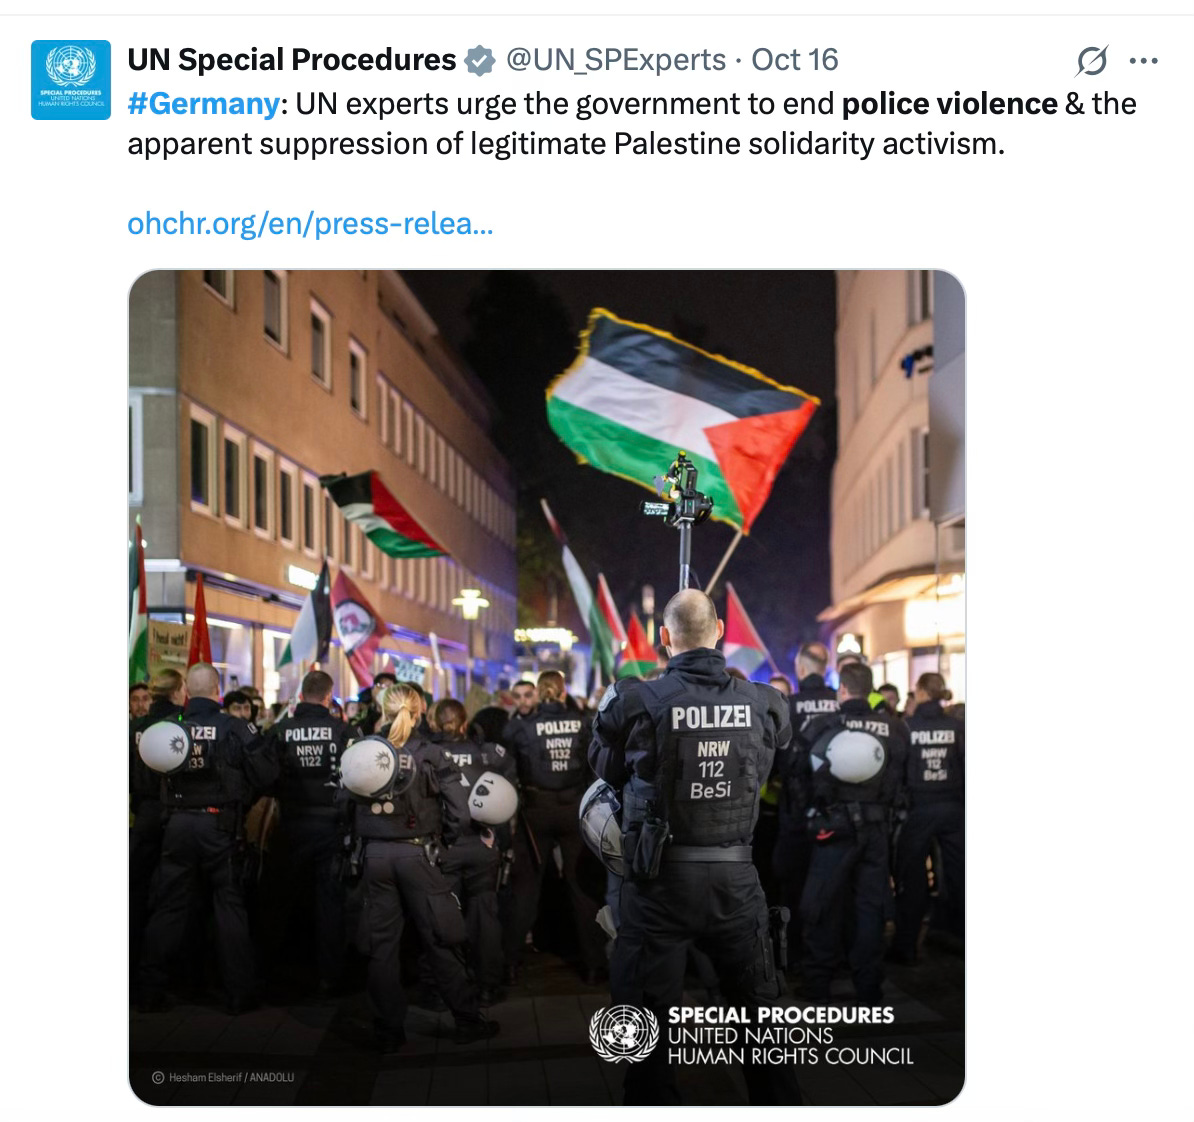Screen dimensions: 1194x1122
Task: Click the large waving Palestinian flag
Action: pyautogui.click(x=682, y=417)
